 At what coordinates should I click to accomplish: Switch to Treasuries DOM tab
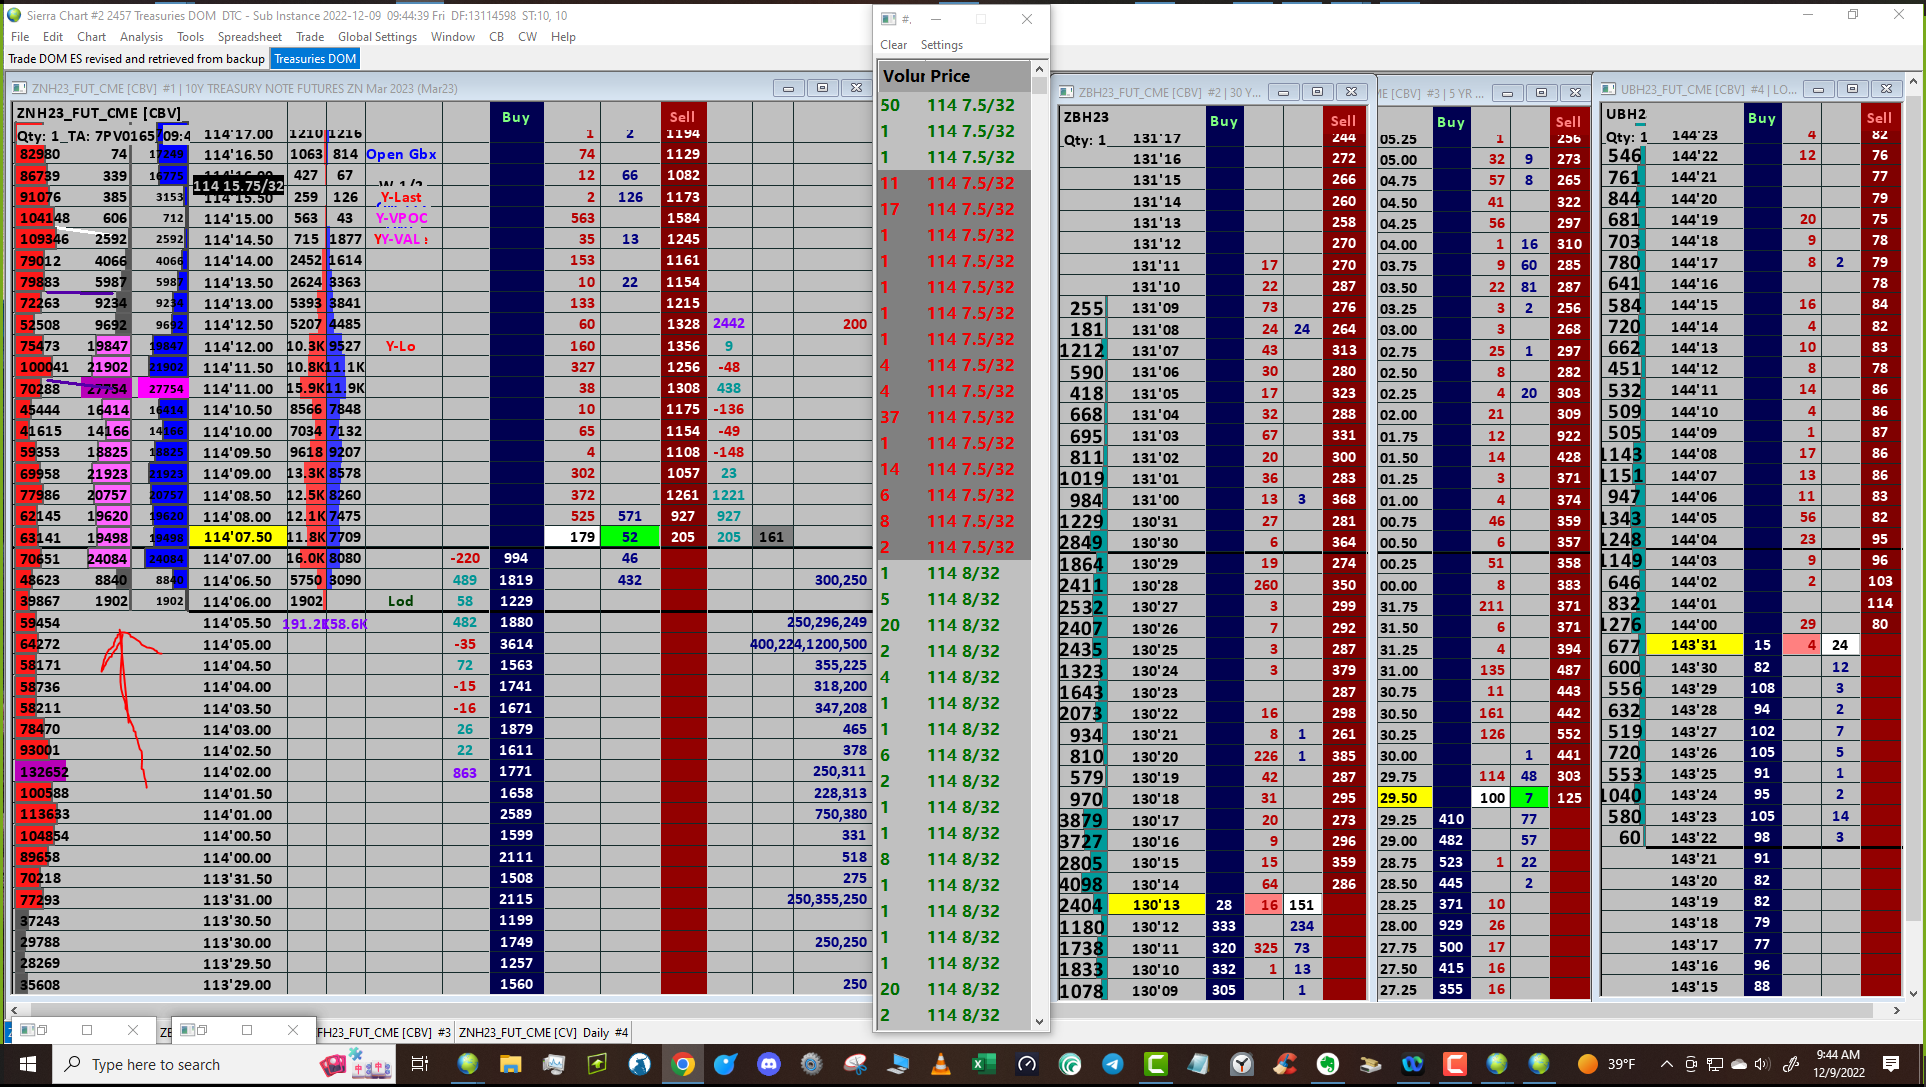click(315, 59)
